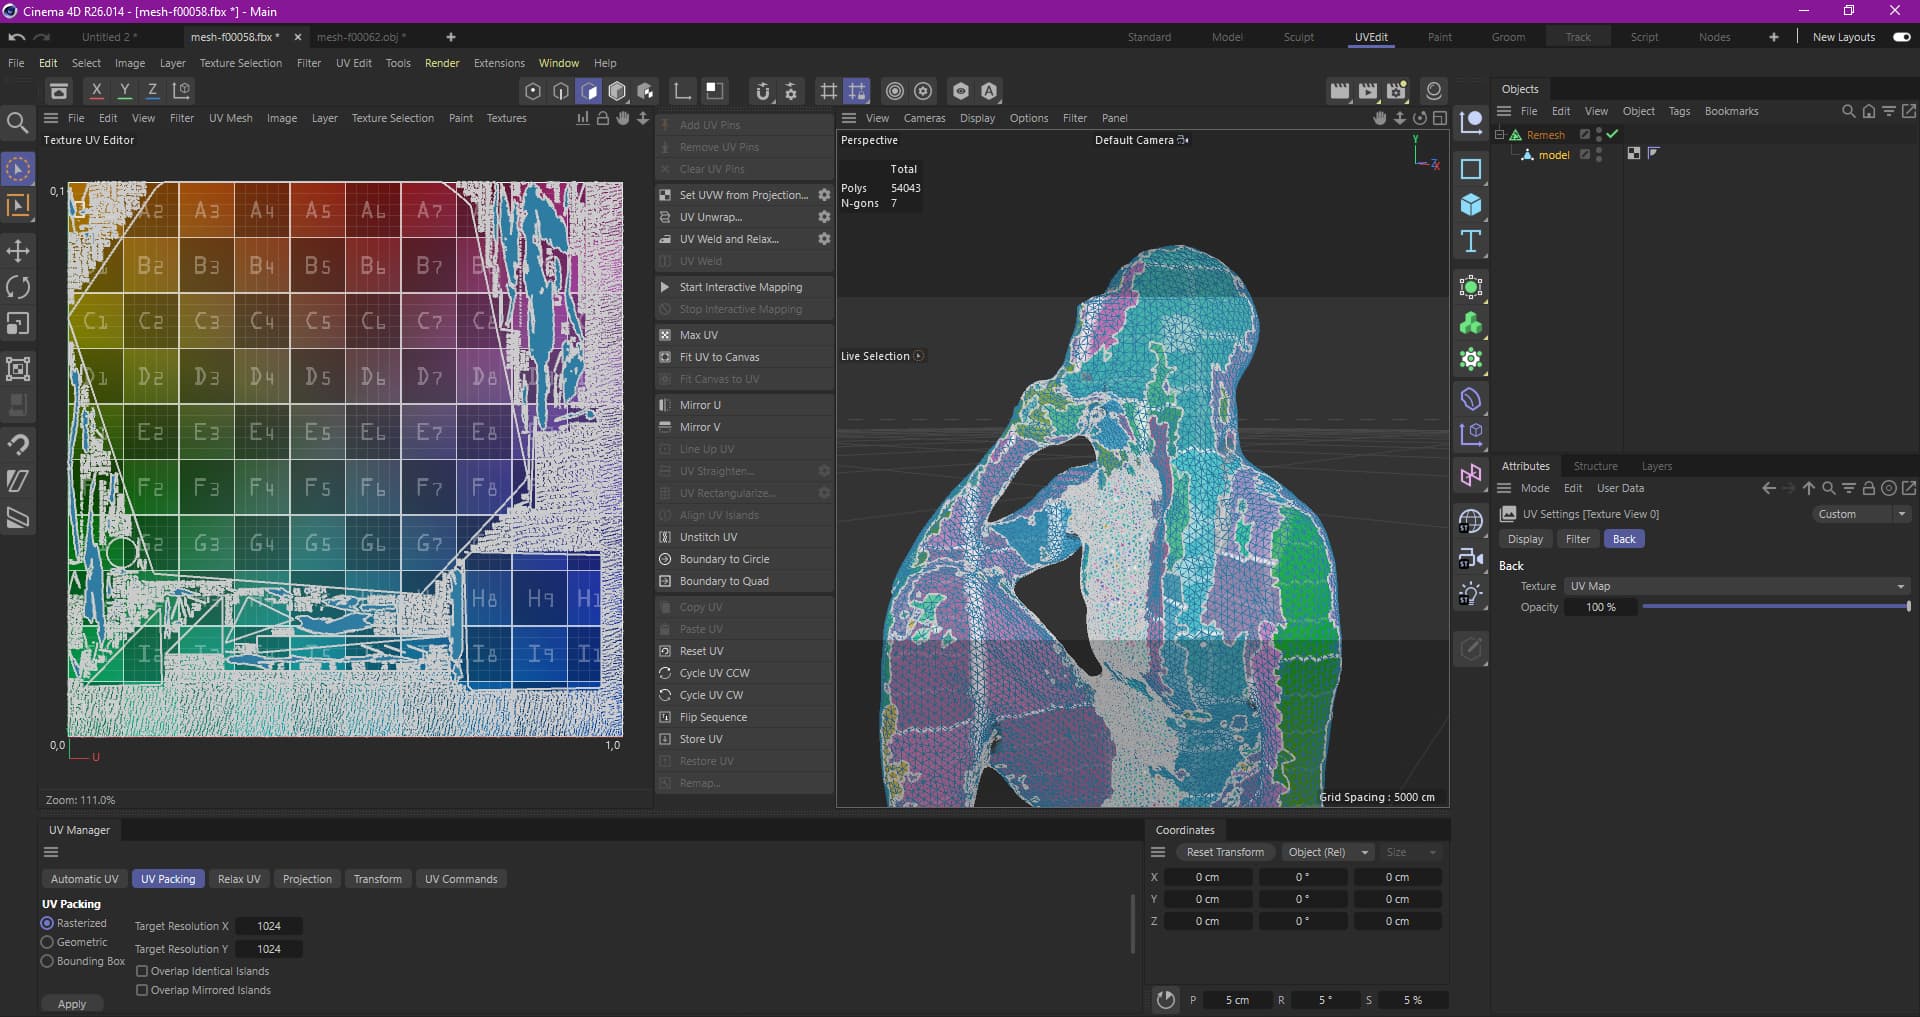Screen dimensions: 1920x1017
Task: Enable Overlap Identical Islands checkbox
Action: point(142,971)
